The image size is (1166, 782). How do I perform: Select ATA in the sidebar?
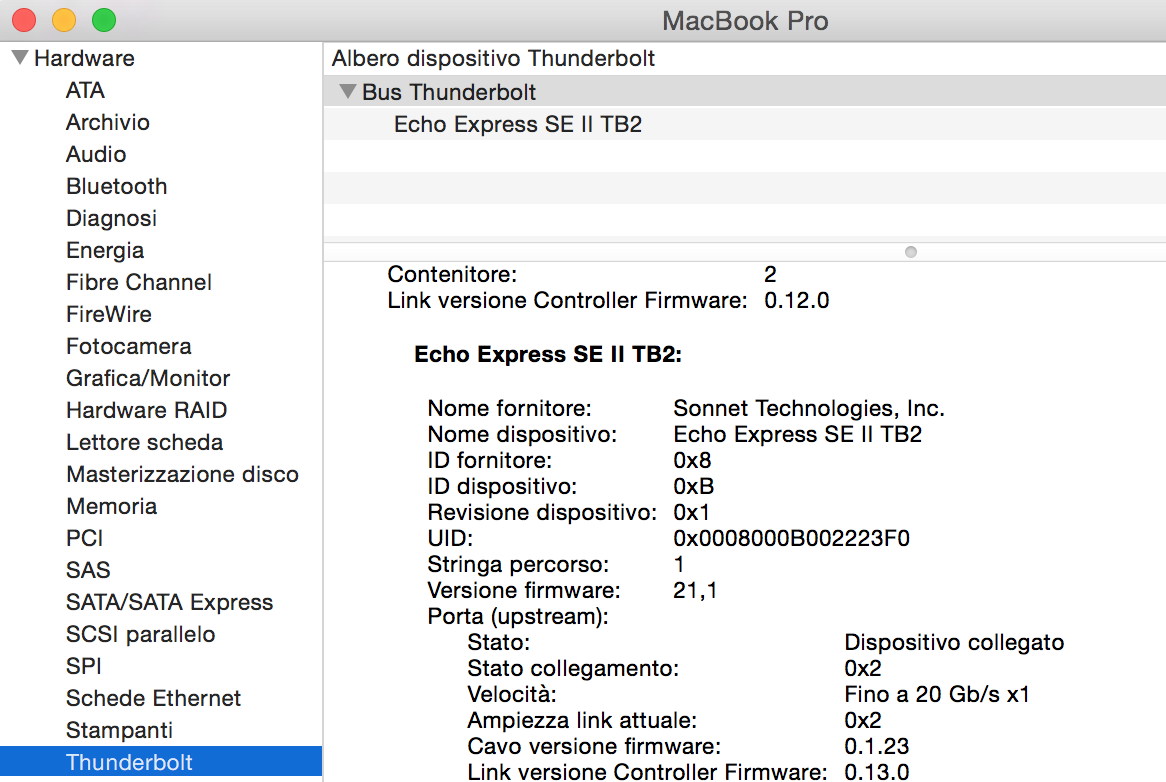[85, 90]
